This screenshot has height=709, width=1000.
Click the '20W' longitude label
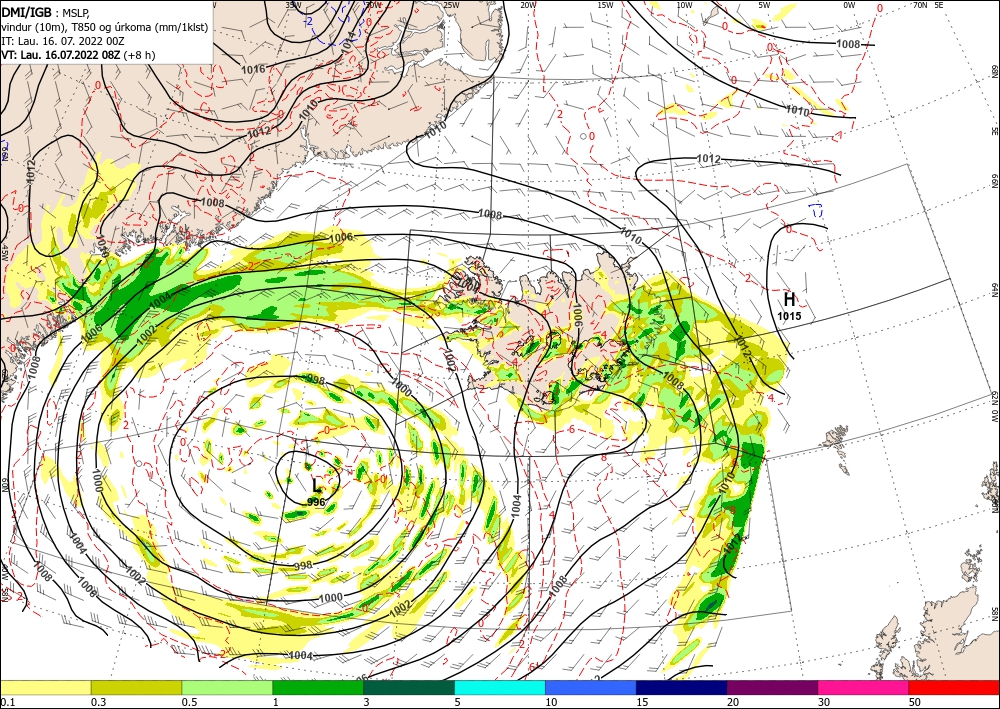pyautogui.click(x=528, y=5)
